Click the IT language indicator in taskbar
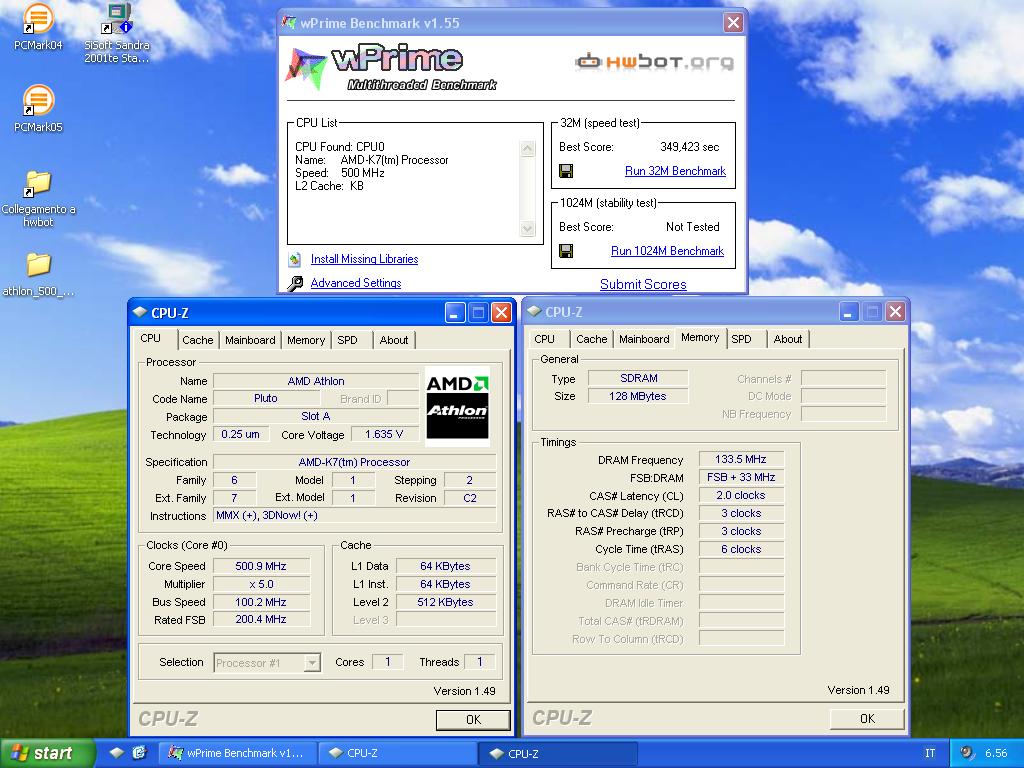Viewport: 1024px width, 768px height. click(x=930, y=753)
